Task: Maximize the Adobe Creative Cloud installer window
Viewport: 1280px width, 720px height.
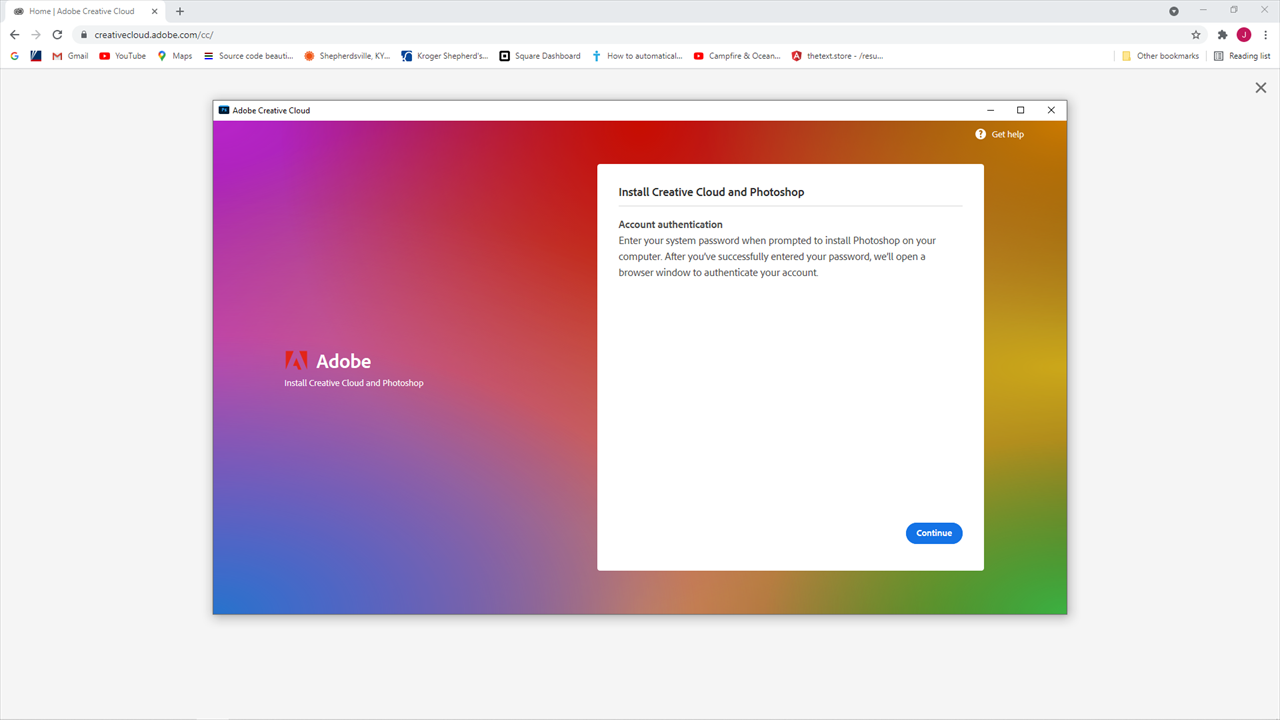Action: pos(1020,110)
